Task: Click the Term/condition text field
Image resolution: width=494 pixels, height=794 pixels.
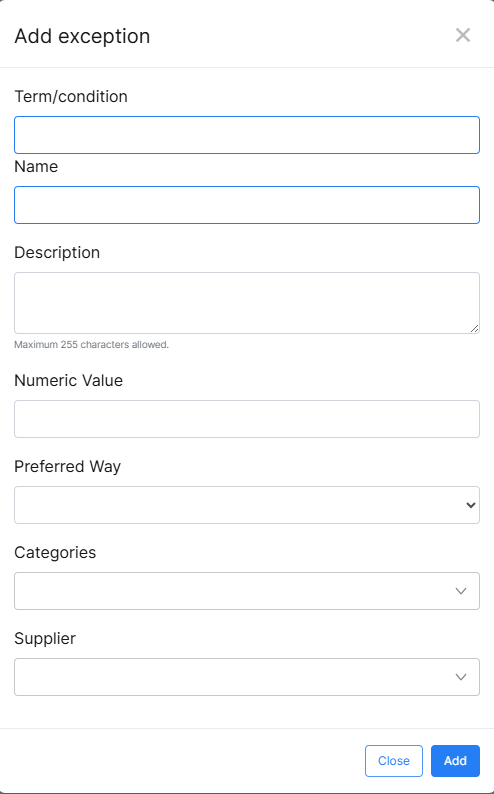Action: tap(247, 135)
